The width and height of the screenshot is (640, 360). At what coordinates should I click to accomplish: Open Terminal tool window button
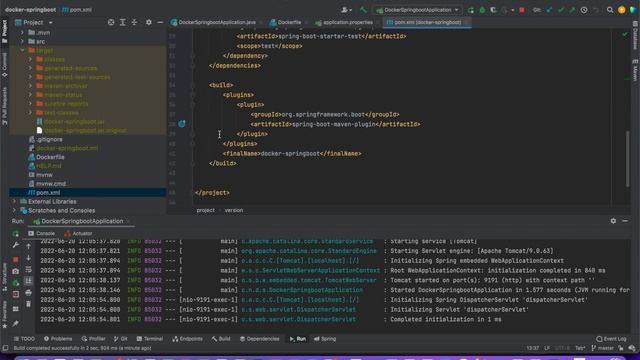(x=149, y=339)
